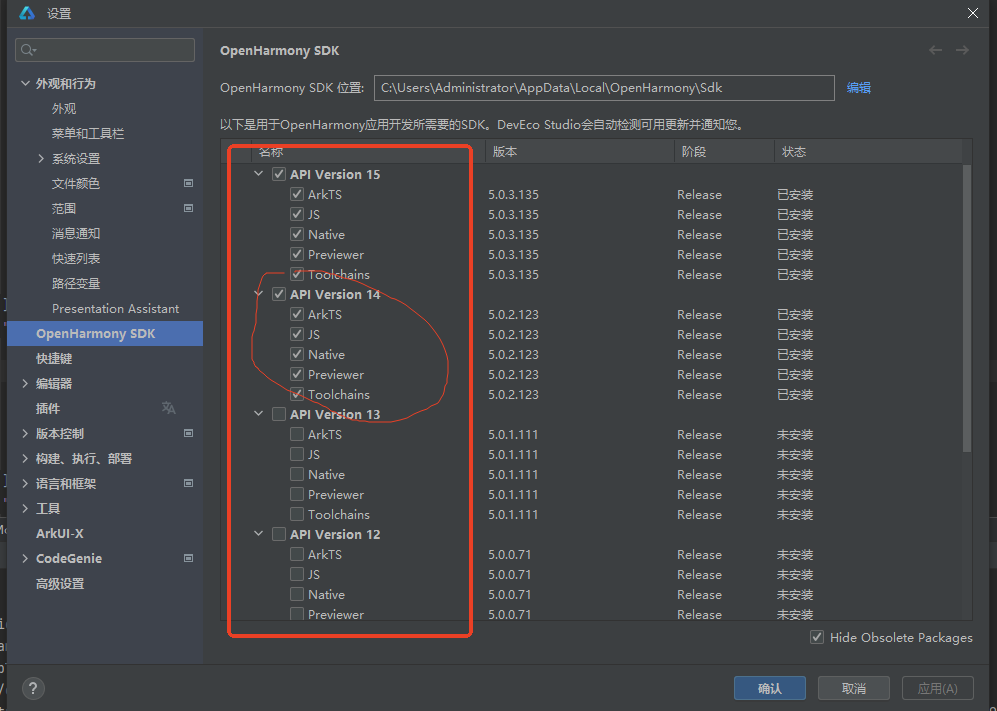Check Native under API Version 12
The height and width of the screenshot is (711, 997).
(x=297, y=594)
